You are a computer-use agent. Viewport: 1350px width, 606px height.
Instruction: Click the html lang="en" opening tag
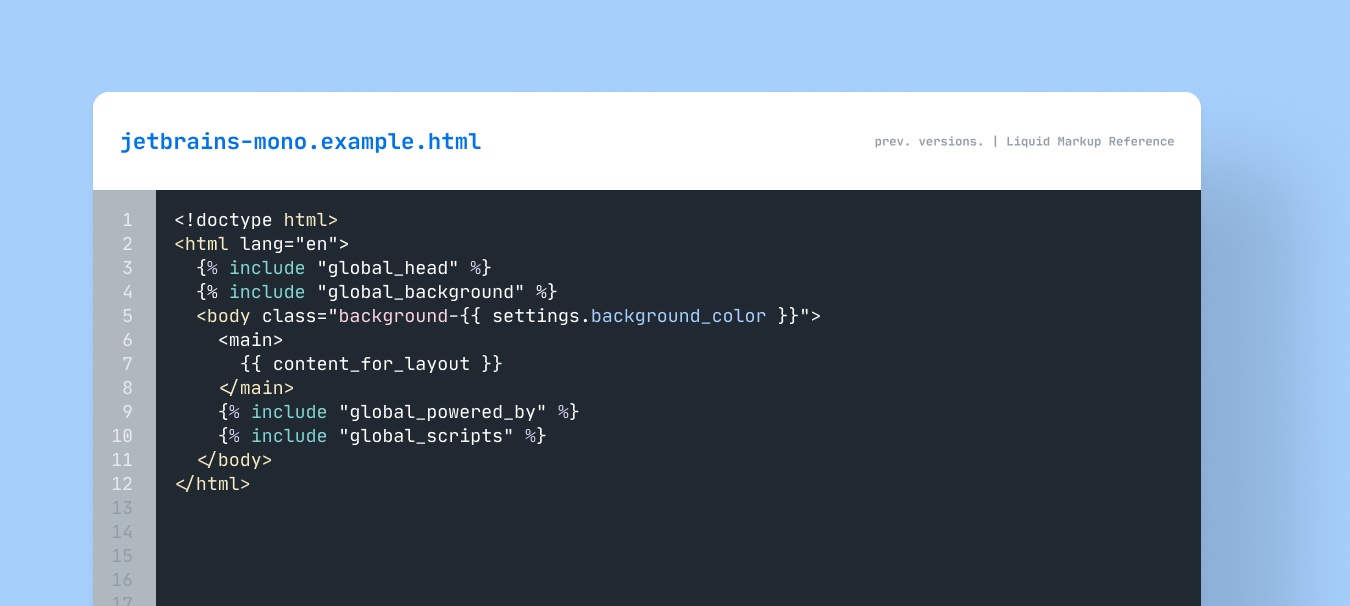[x=261, y=244]
